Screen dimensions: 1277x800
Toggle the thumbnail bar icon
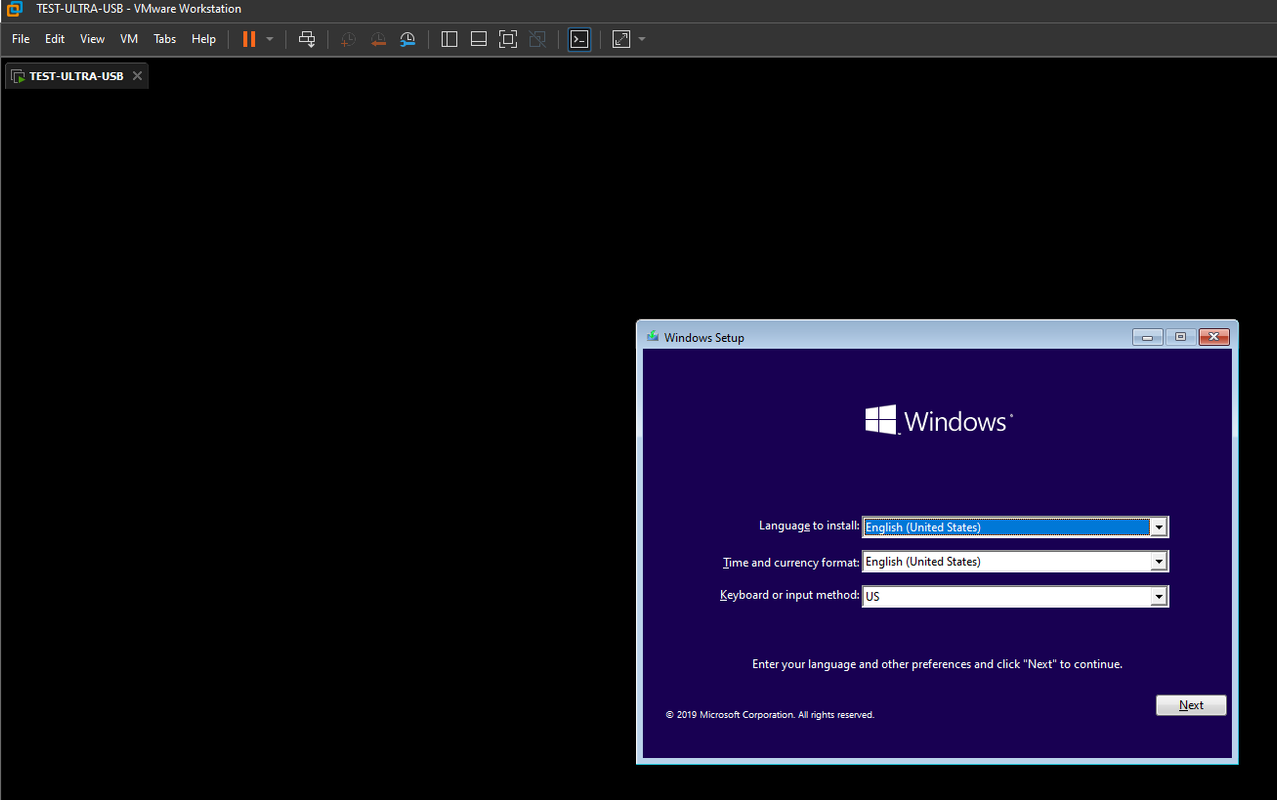point(479,39)
